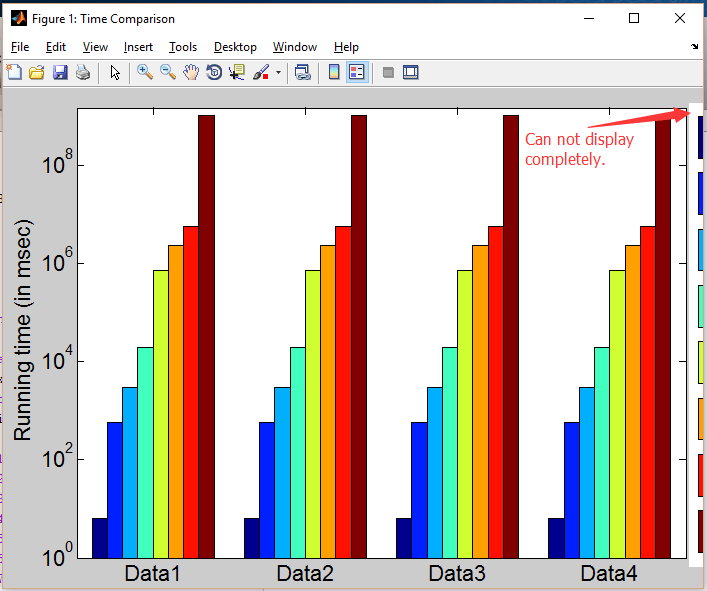Open a file with the folder icon
Screen dimensions: 707x591
point(37,72)
